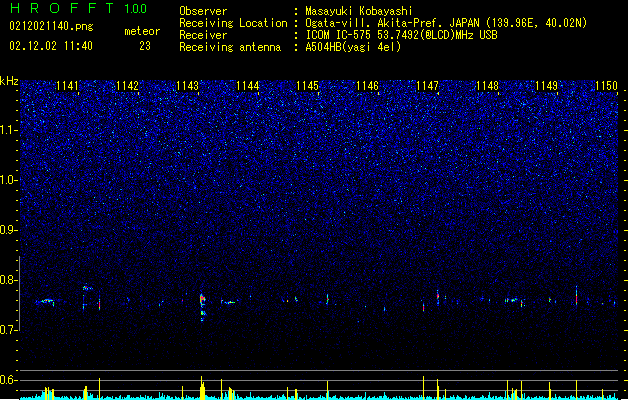Click the 1143 time axis label
The width and height of the screenshot is (629, 400).
pyautogui.click(x=187, y=86)
